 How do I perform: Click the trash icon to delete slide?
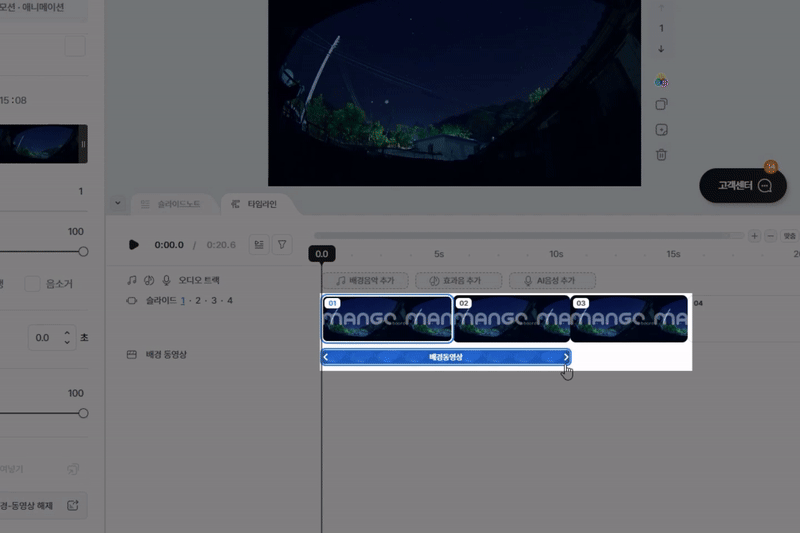(661, 154)
